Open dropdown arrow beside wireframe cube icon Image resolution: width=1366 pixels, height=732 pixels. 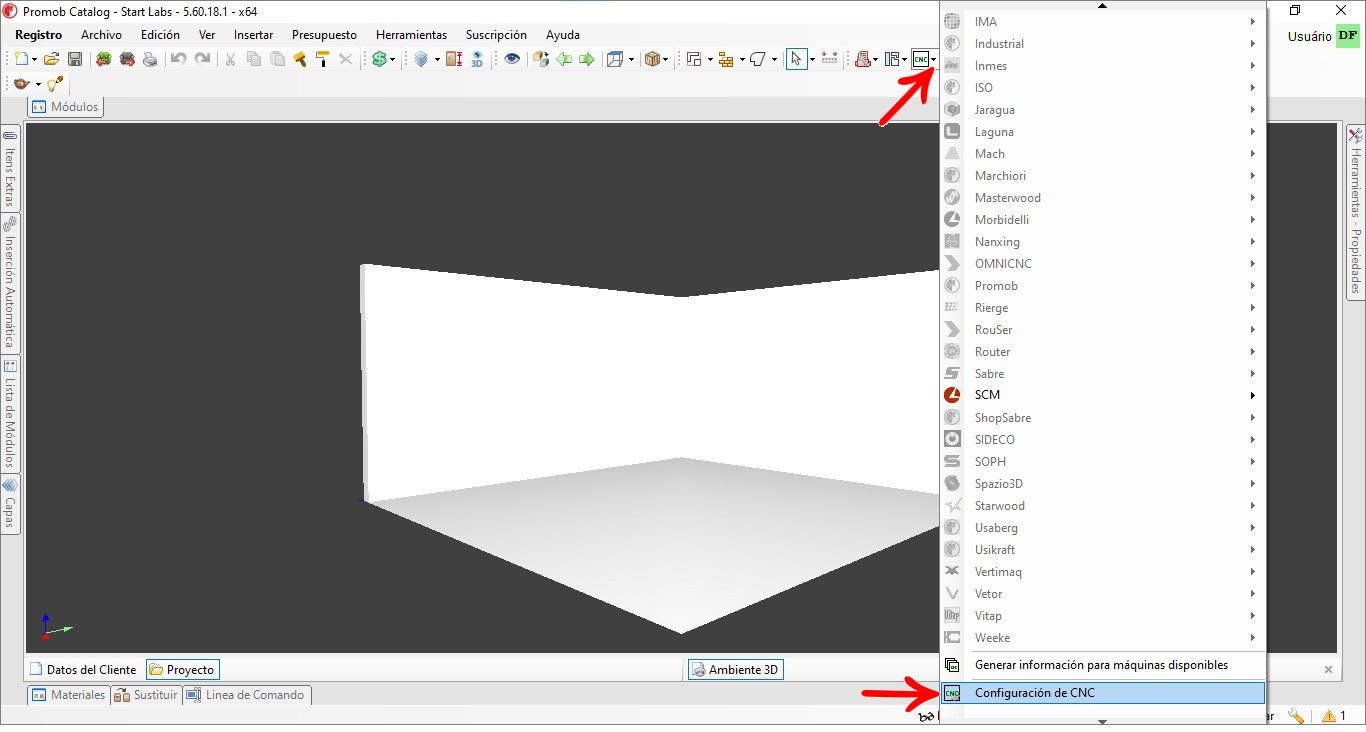click(x=631, y=60)
